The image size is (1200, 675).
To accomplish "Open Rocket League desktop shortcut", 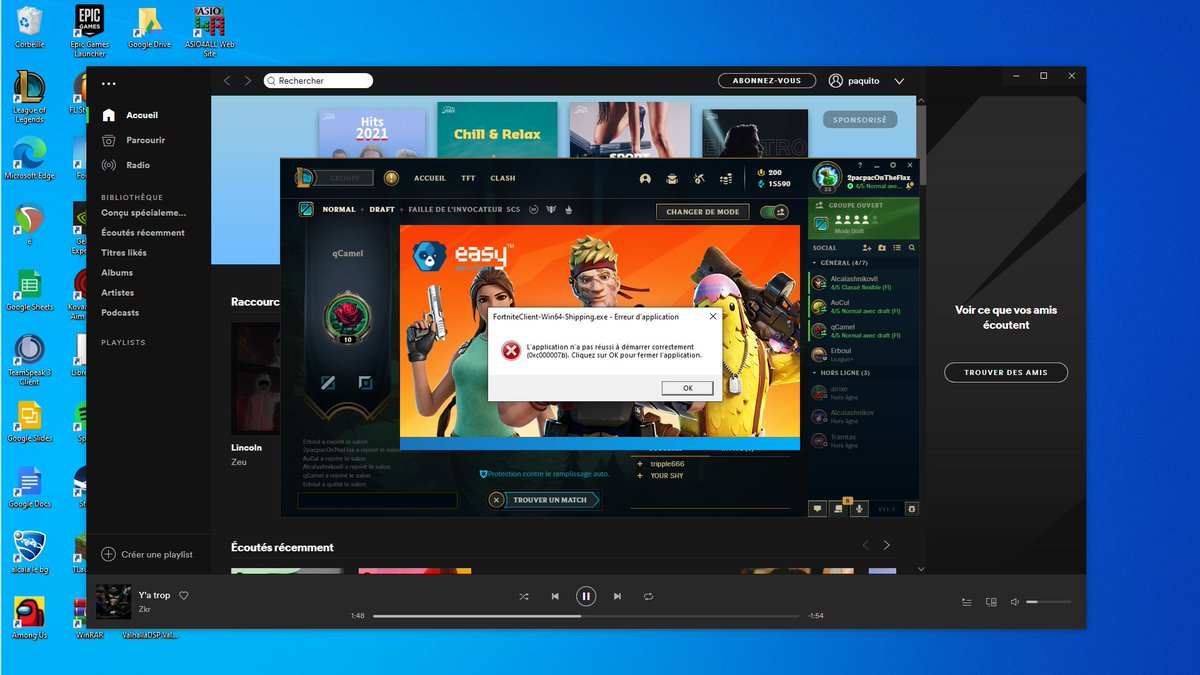I will [29, 552].
